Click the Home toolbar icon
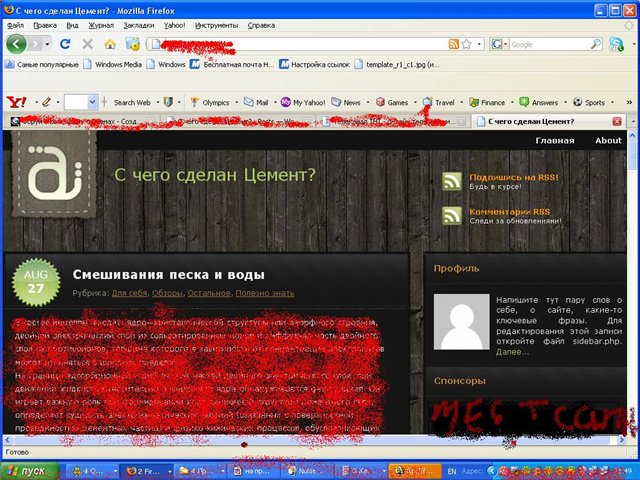The image size is (640, 480). tap(109, 44)
